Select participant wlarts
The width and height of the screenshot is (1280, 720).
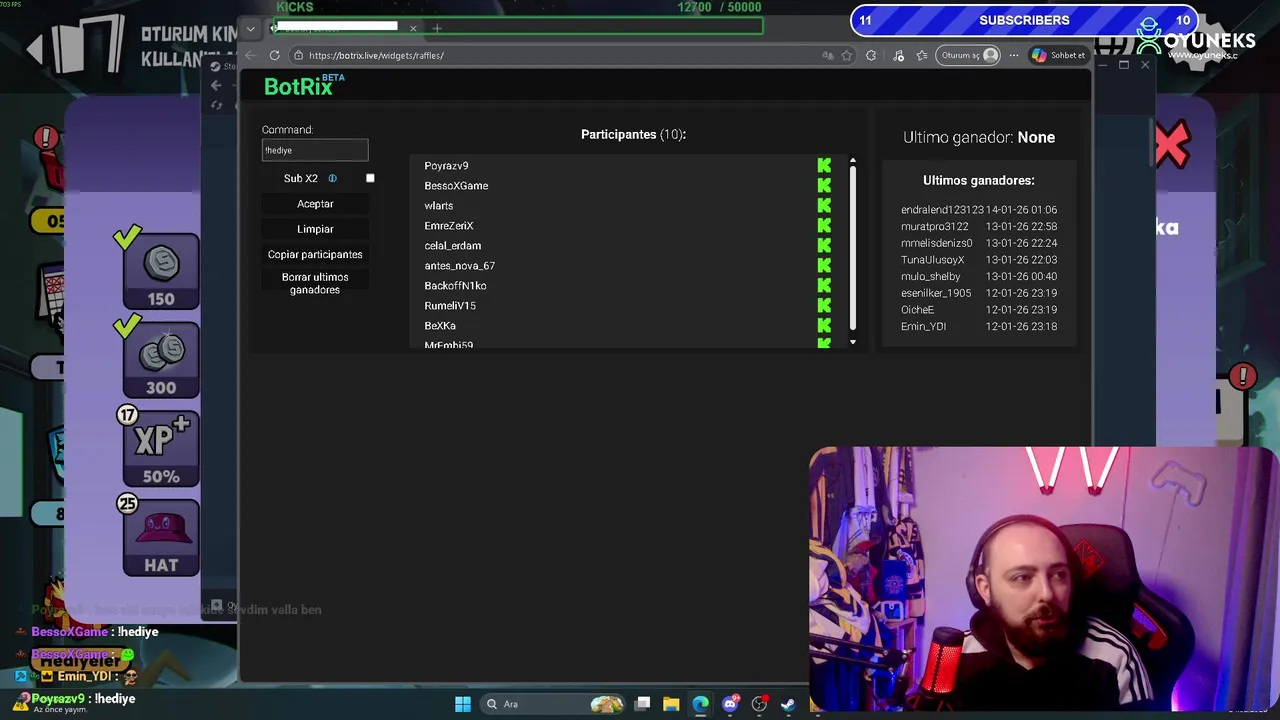point(439,206)
